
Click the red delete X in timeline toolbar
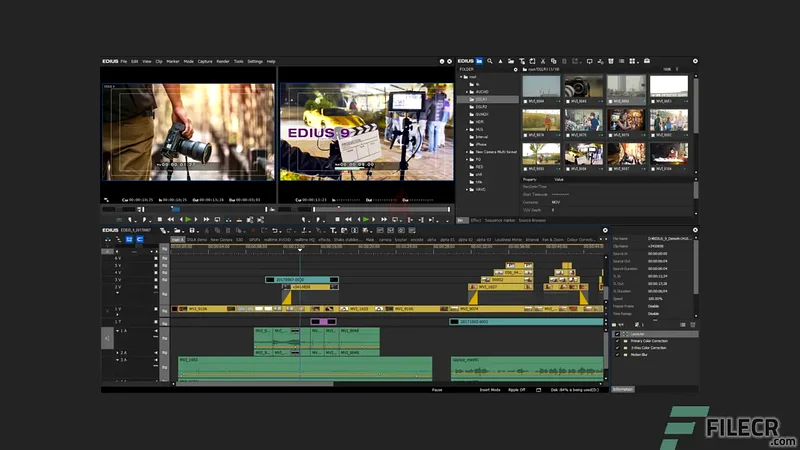click(x=253, y=231)
